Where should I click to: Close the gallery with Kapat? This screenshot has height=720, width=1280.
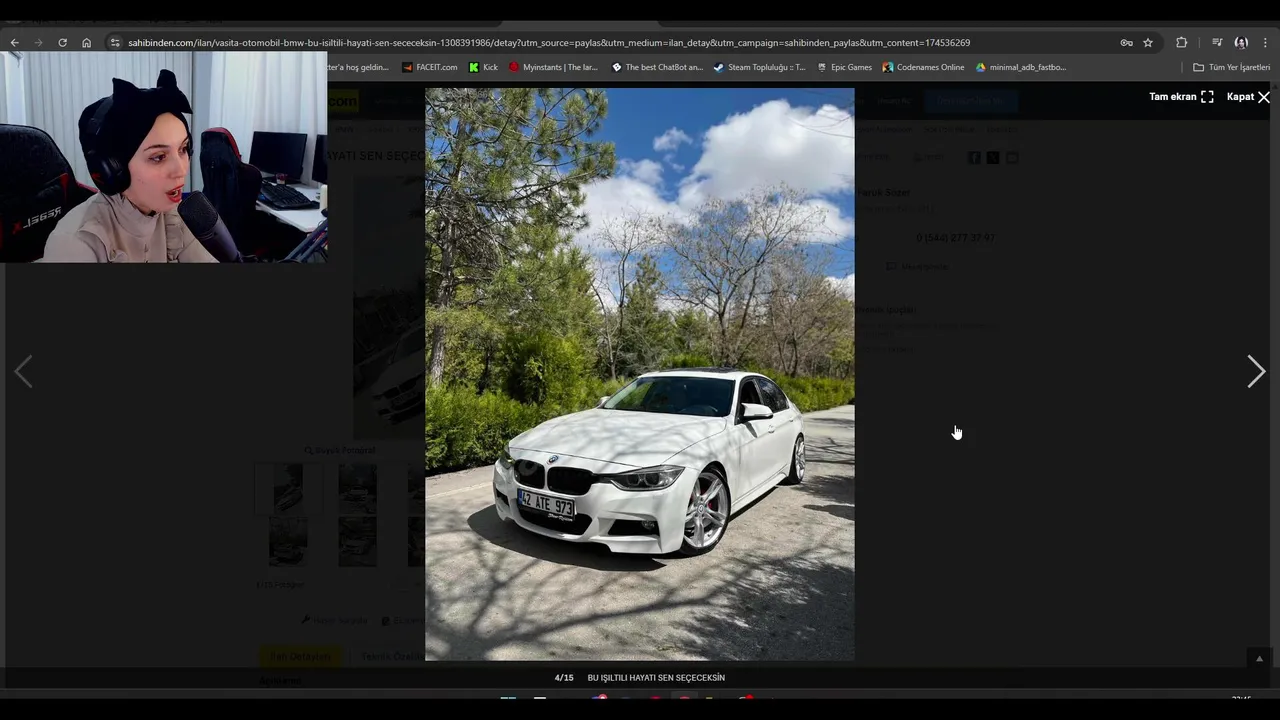coord(1248,97)
